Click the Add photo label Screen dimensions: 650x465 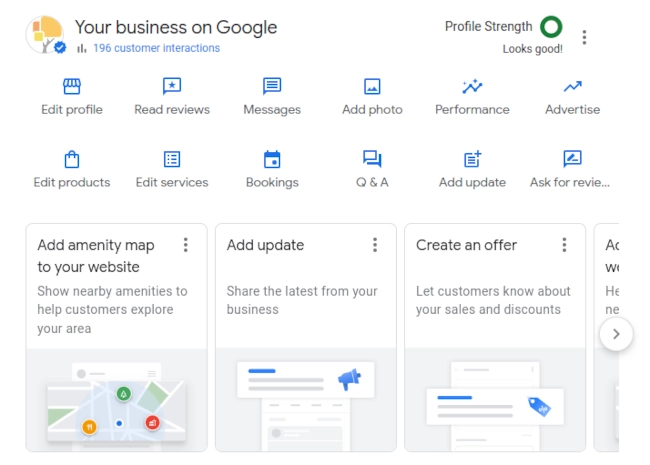[x=372, y=110]
